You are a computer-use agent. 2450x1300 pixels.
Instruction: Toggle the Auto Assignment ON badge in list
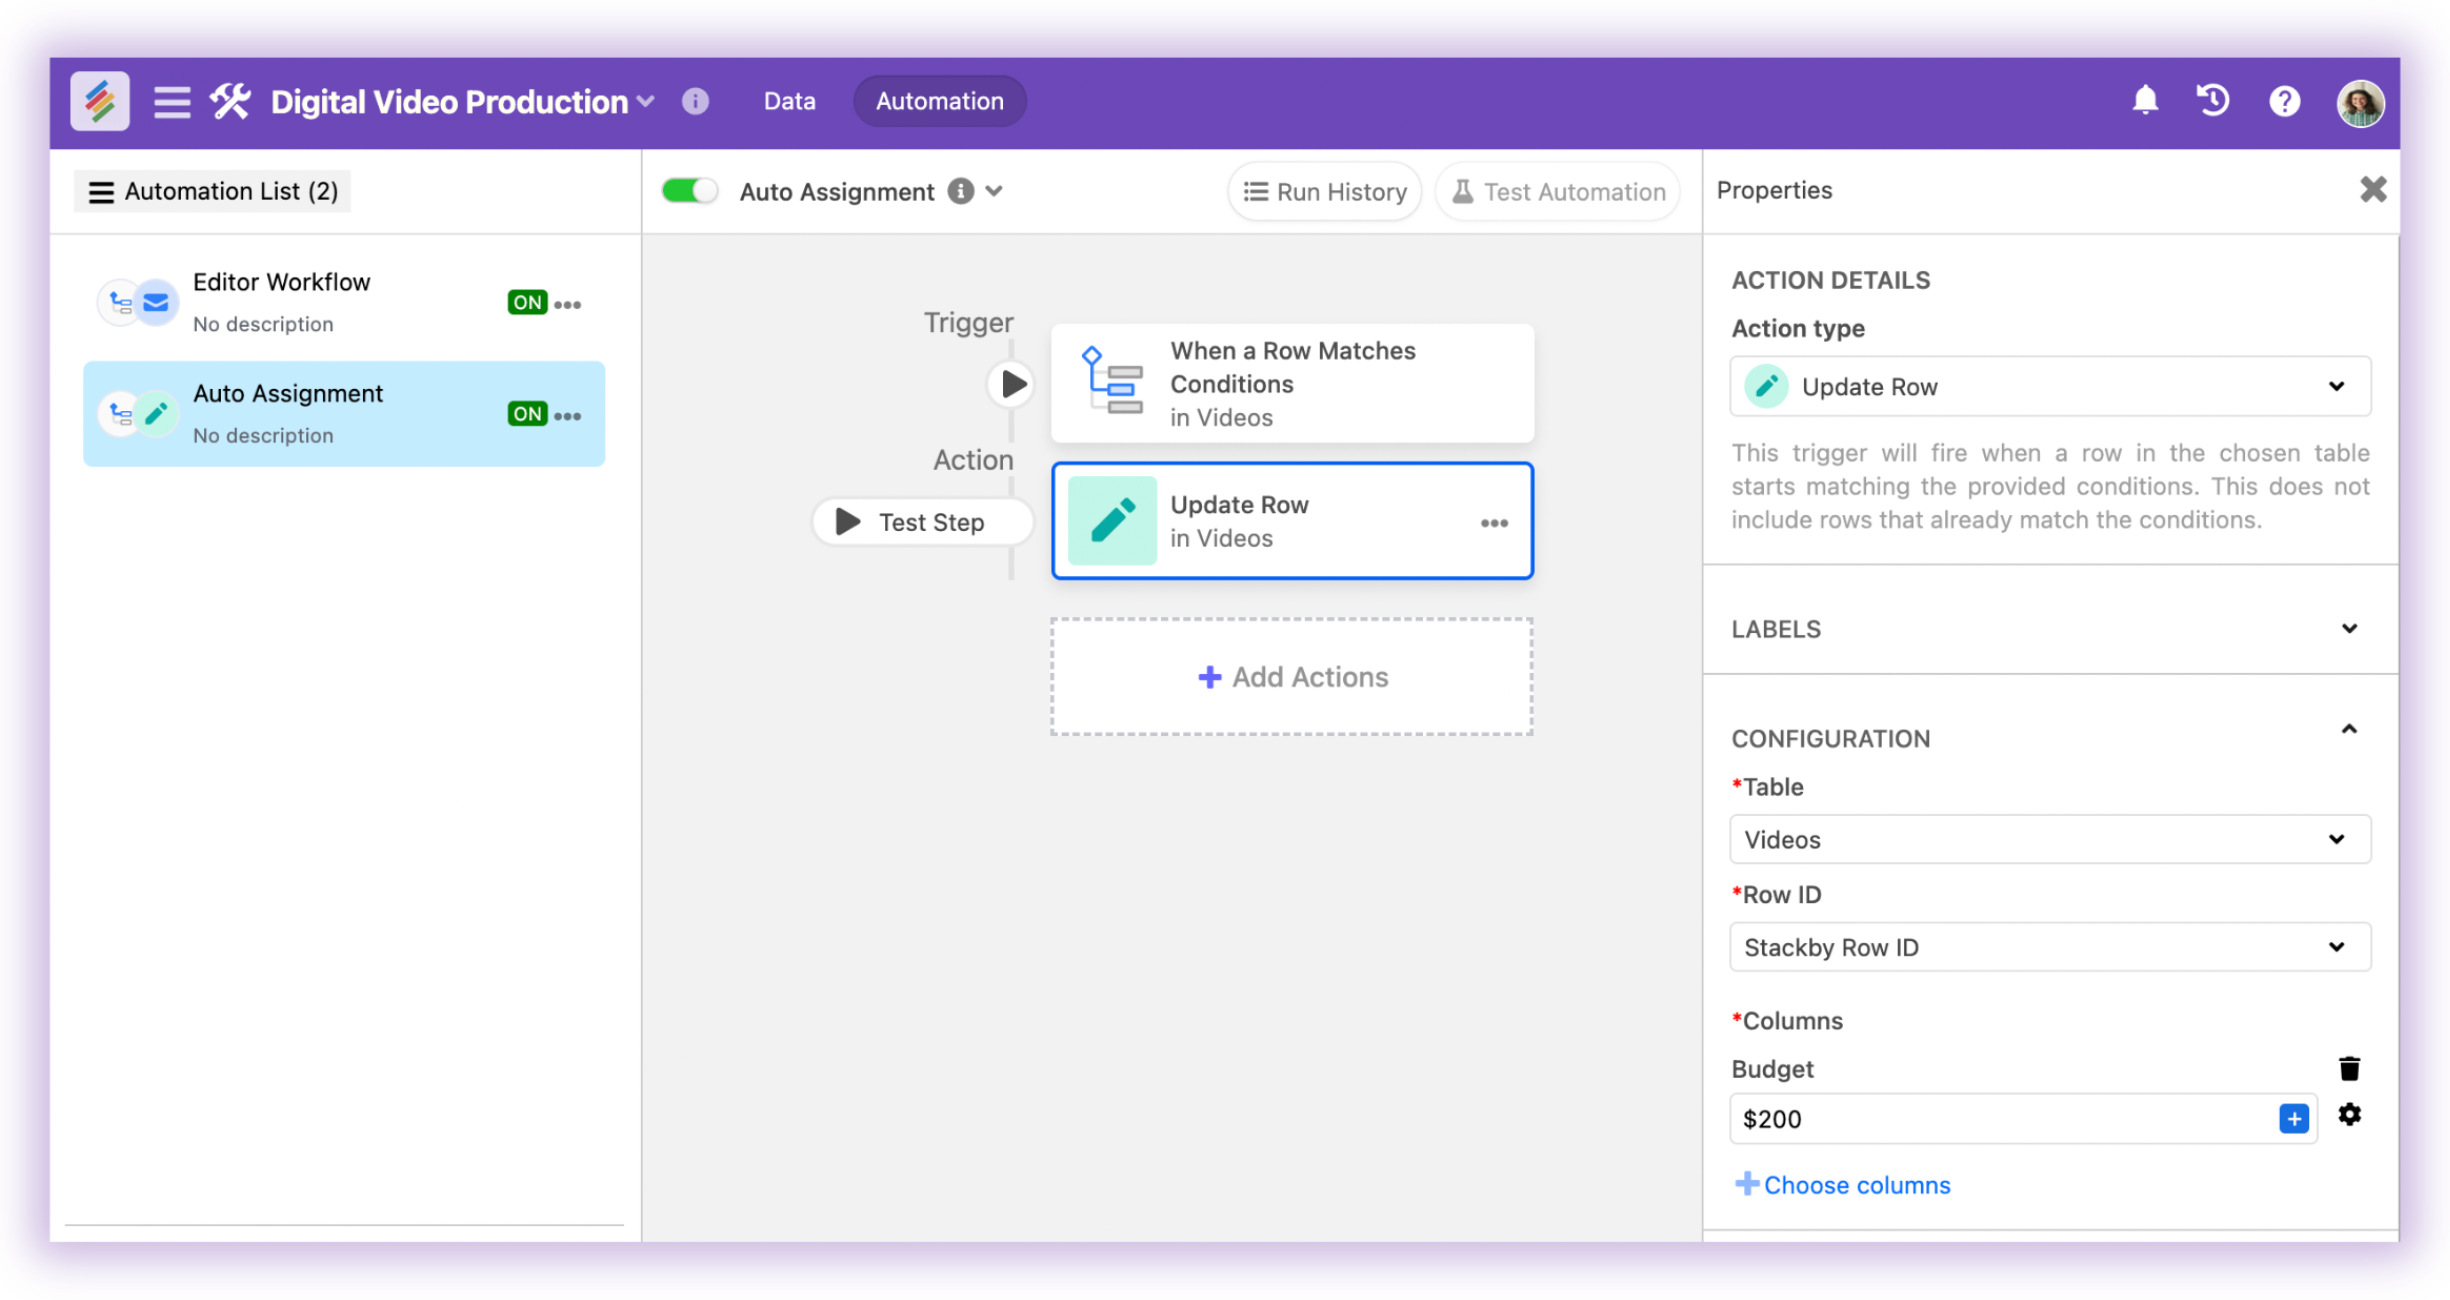pos(526,414)
